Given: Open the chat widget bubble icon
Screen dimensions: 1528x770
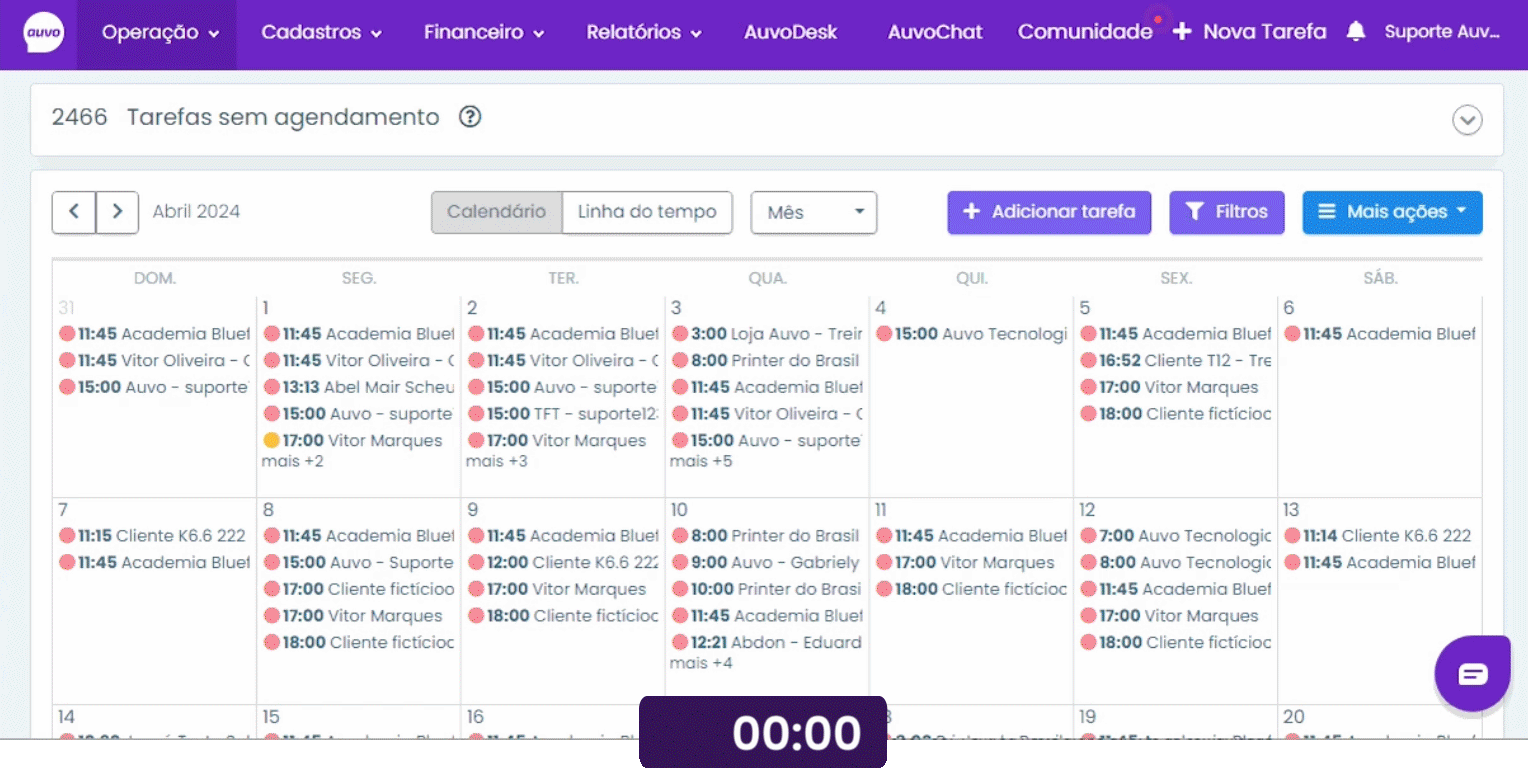Looking at the screenshot, I should (1473, 674).
